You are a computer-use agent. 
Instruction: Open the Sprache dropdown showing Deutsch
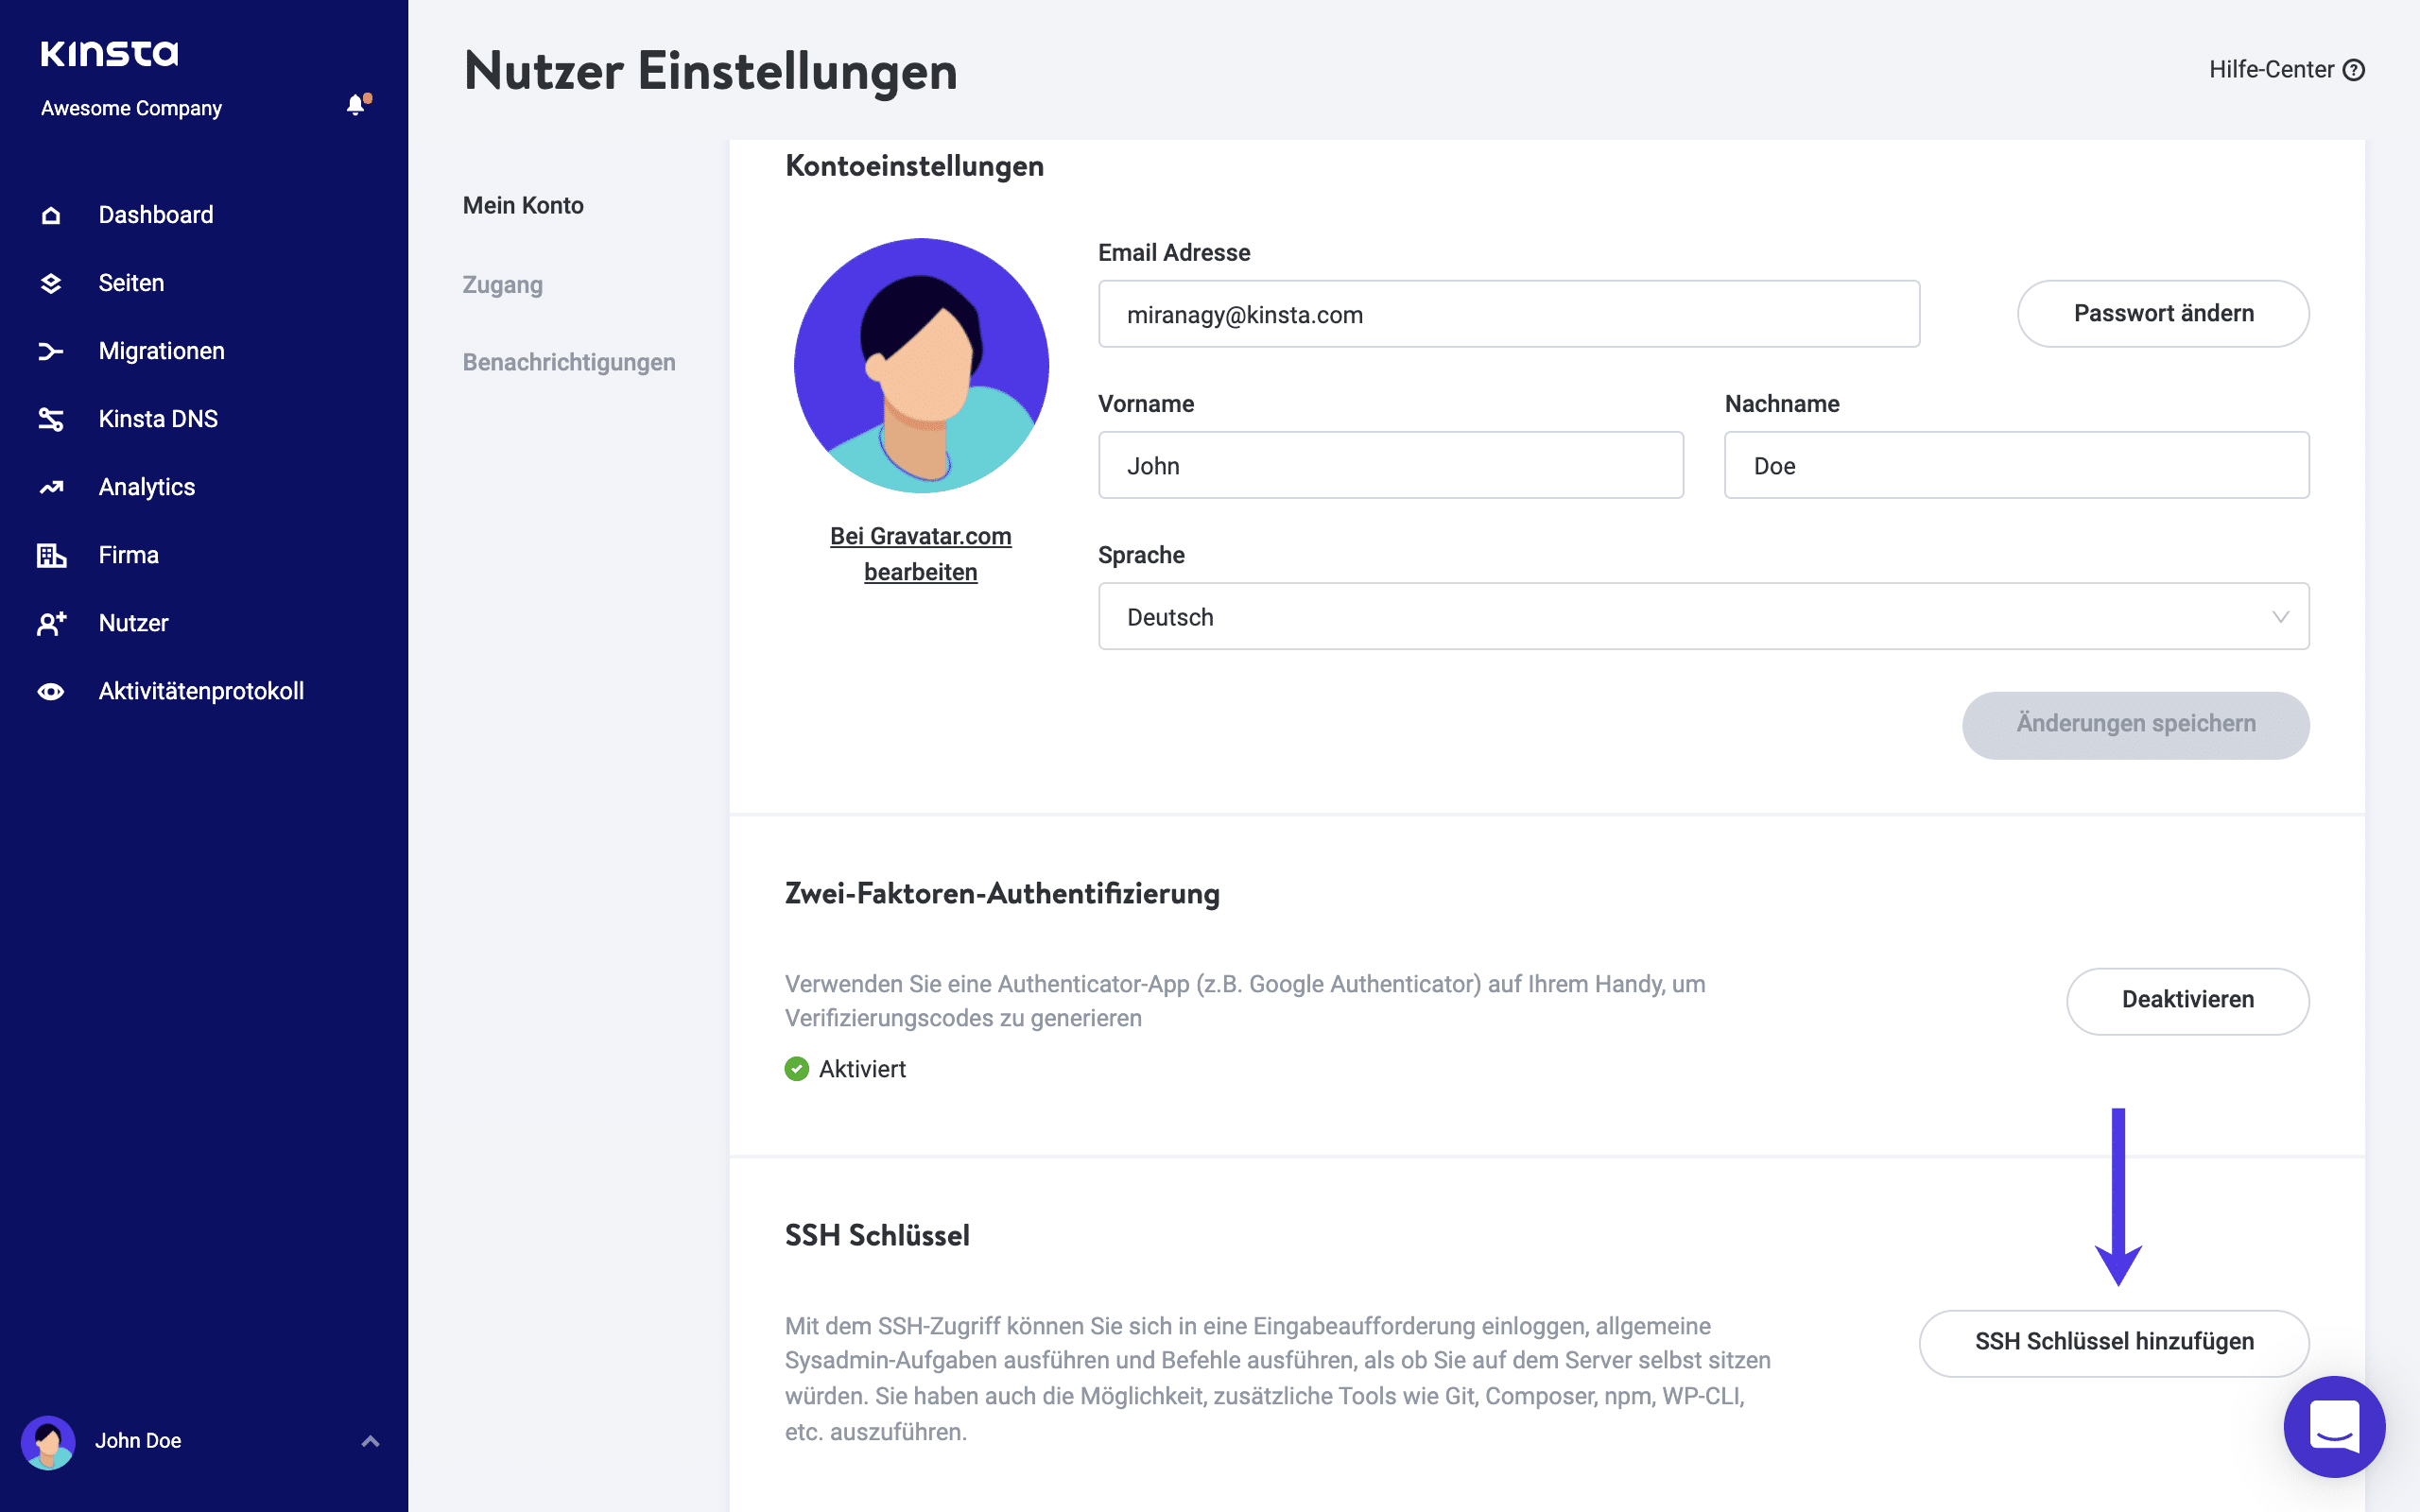pos(1702,616)
